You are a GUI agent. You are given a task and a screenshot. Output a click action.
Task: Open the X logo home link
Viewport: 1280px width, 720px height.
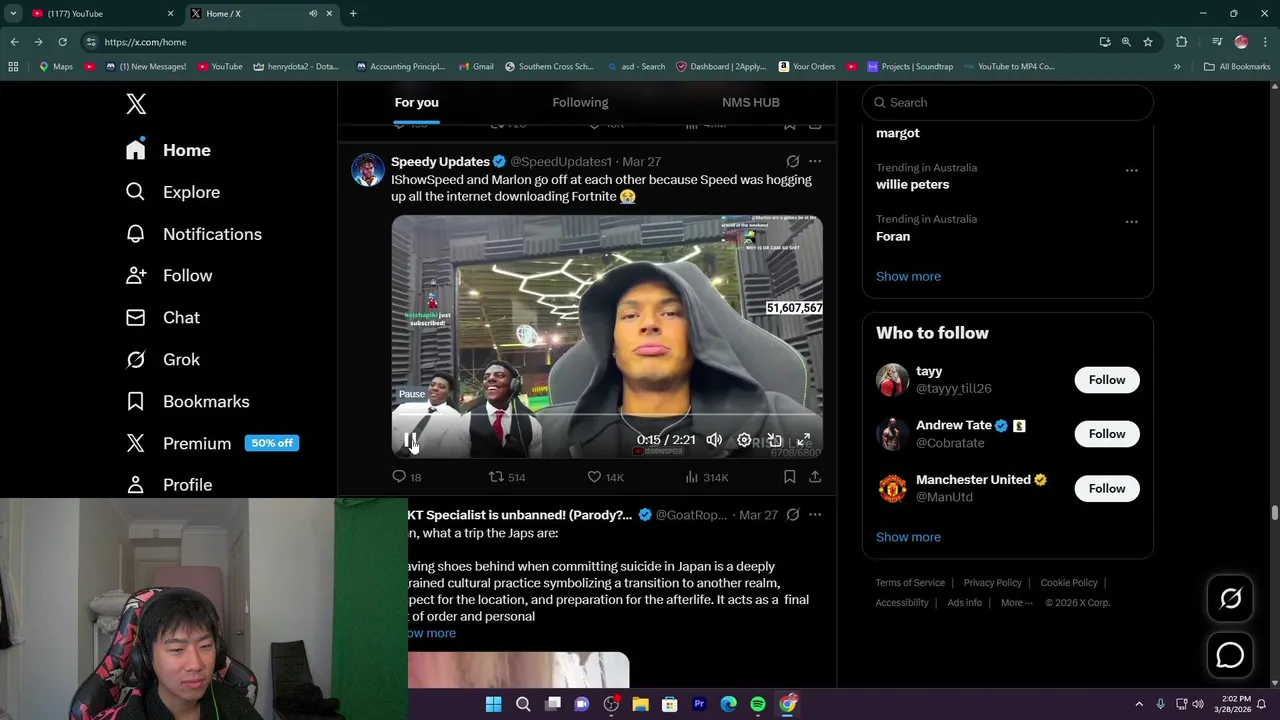coord(136,104)
